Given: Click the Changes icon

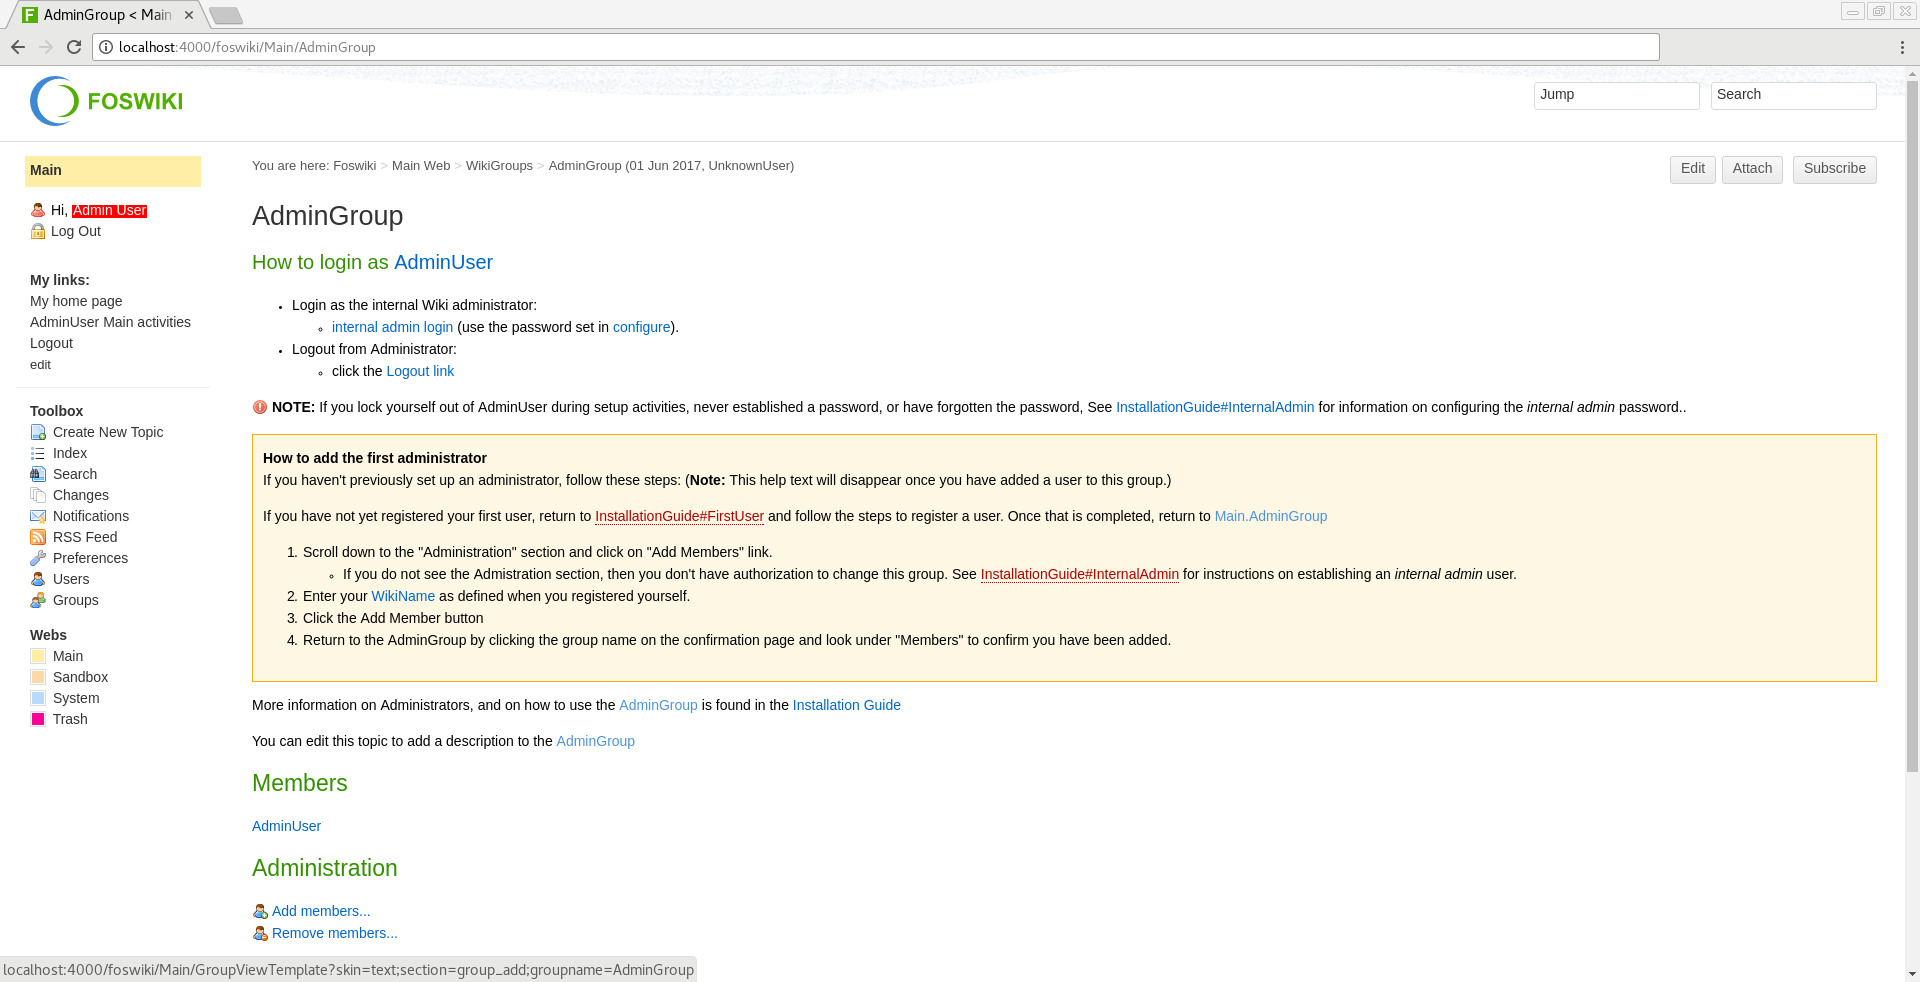Looking at the screenshot, I should click(38, 495).
